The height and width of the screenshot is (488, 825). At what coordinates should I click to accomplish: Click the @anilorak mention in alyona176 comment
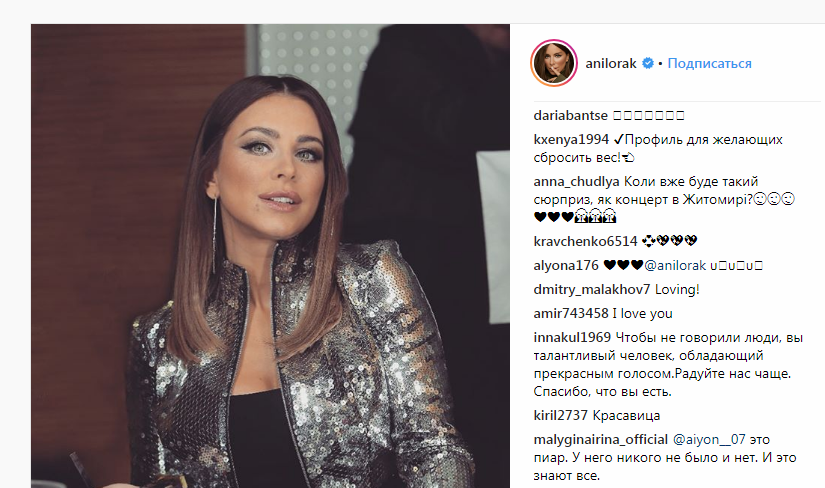pyautogui.click(x=675, y=265)
